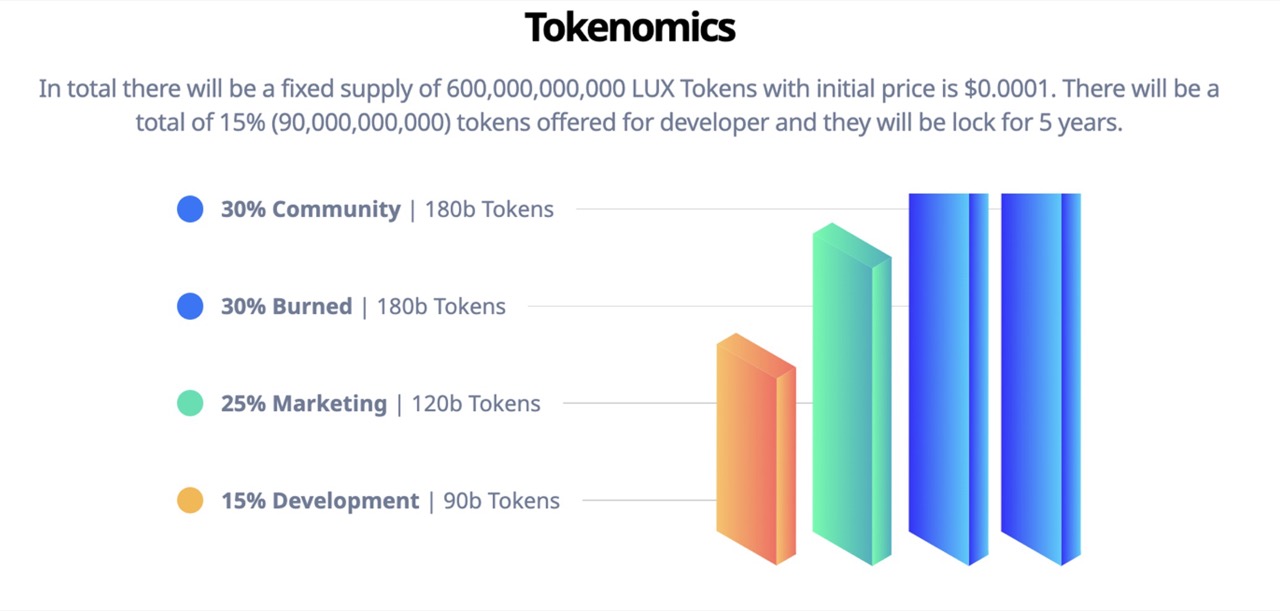Click "180b Tokens" beside Community

click(x=489, y=209)
